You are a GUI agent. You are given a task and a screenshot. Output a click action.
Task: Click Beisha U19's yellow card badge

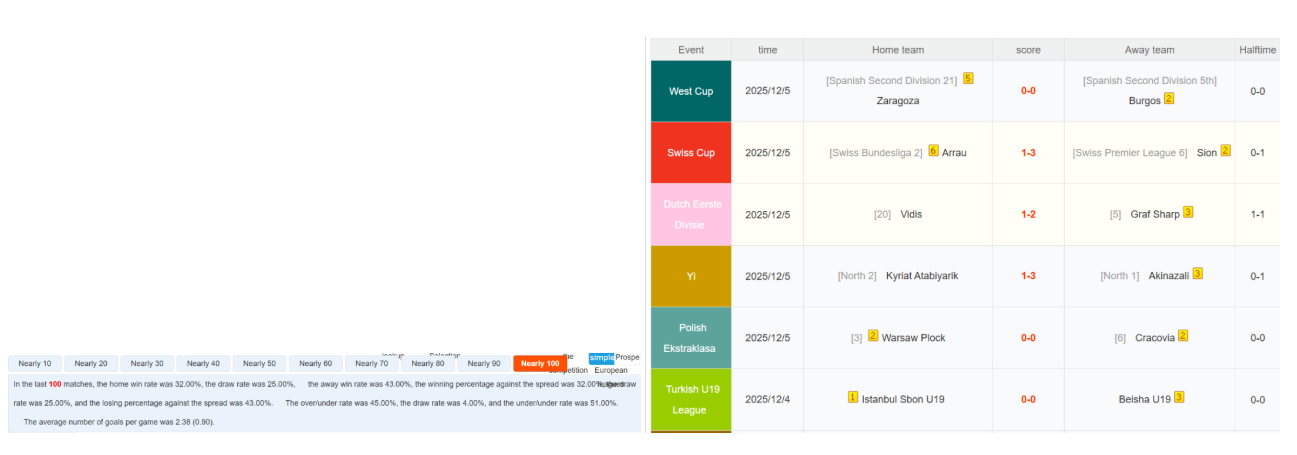(1179, 397)
